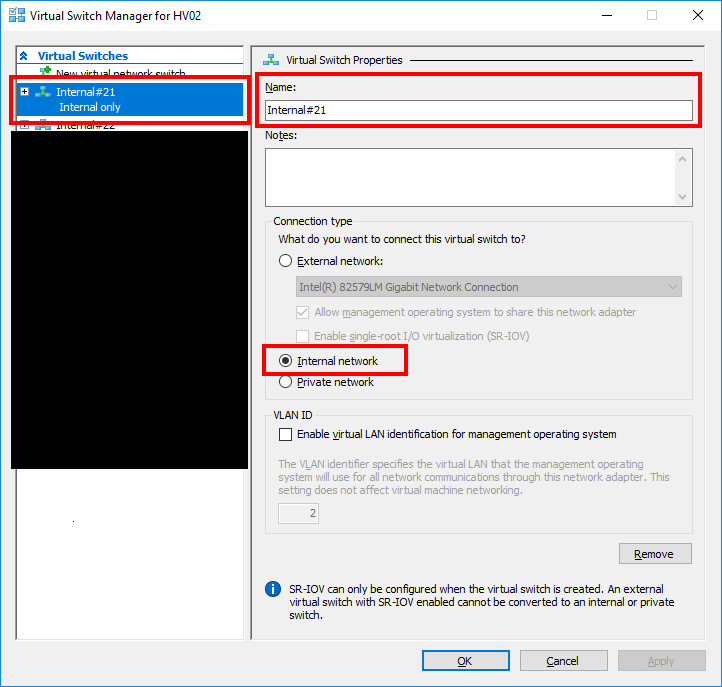Screen dimensions: 722x687
Task: Click the Notes scrollbar down arrow
Action: 682,197
